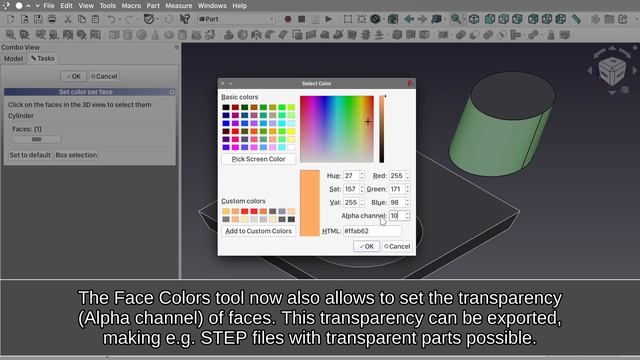Click the forward navigation arrow icon
The height and width of the screenshot is (360, 640).
[422, 19]
